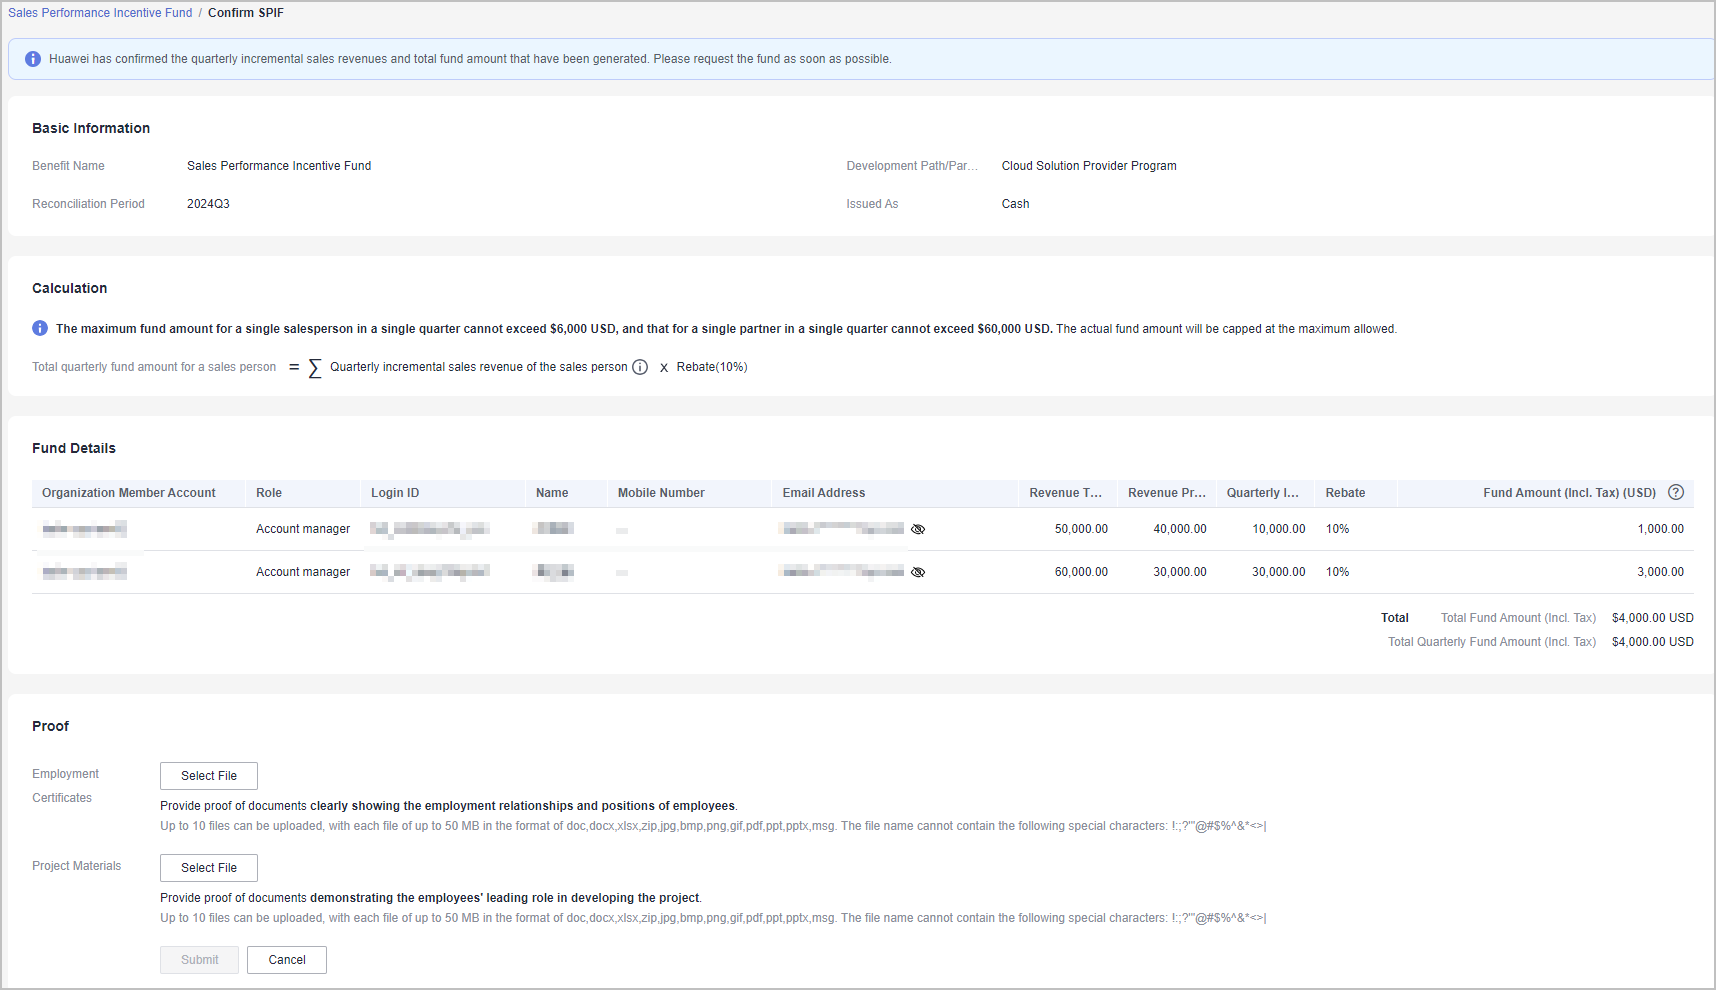Select file for Project Materials
This screenshot has height=990, width=1716.
(x=209, y=868)
